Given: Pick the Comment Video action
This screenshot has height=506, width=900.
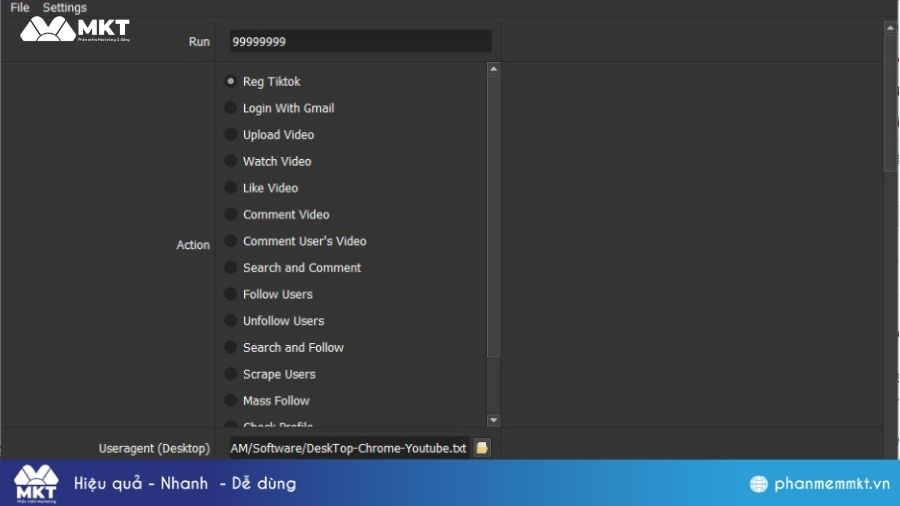Looking at the screenshot, I should 277,215.
